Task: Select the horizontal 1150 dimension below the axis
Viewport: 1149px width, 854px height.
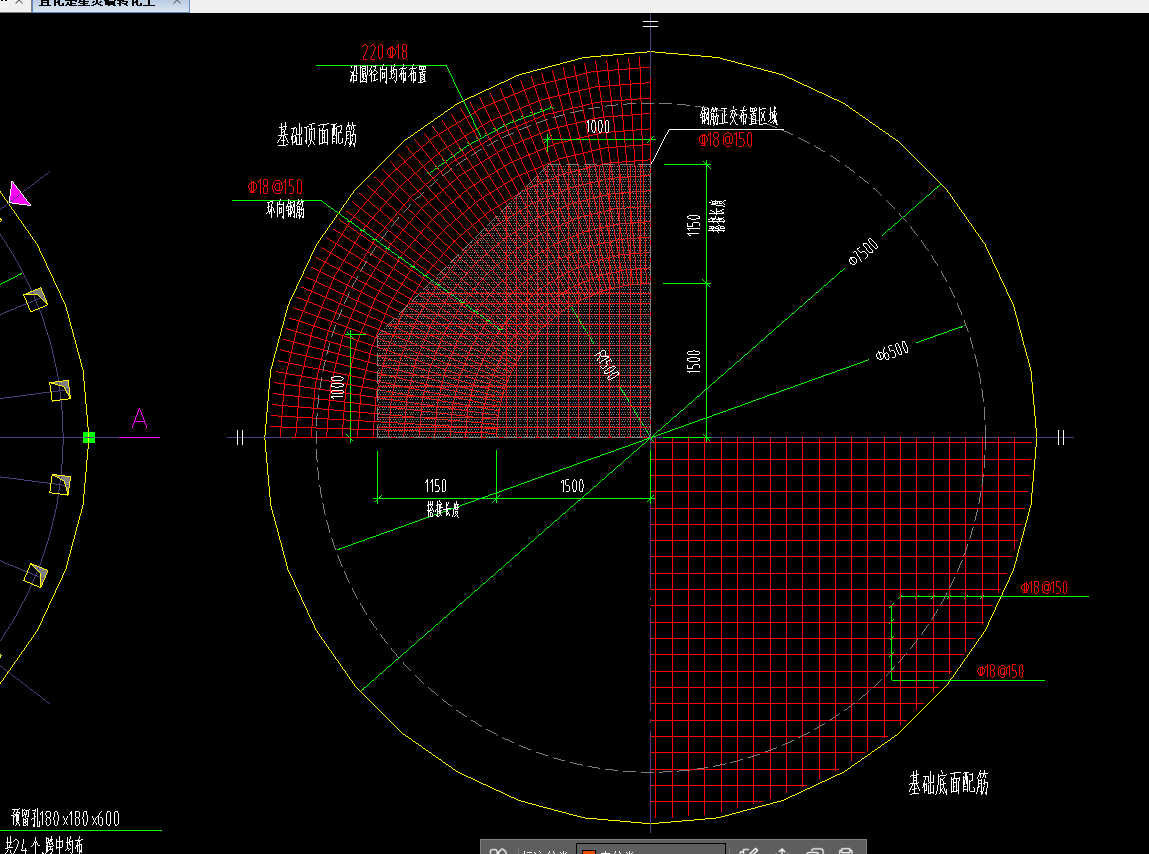Action: [435, 486]
